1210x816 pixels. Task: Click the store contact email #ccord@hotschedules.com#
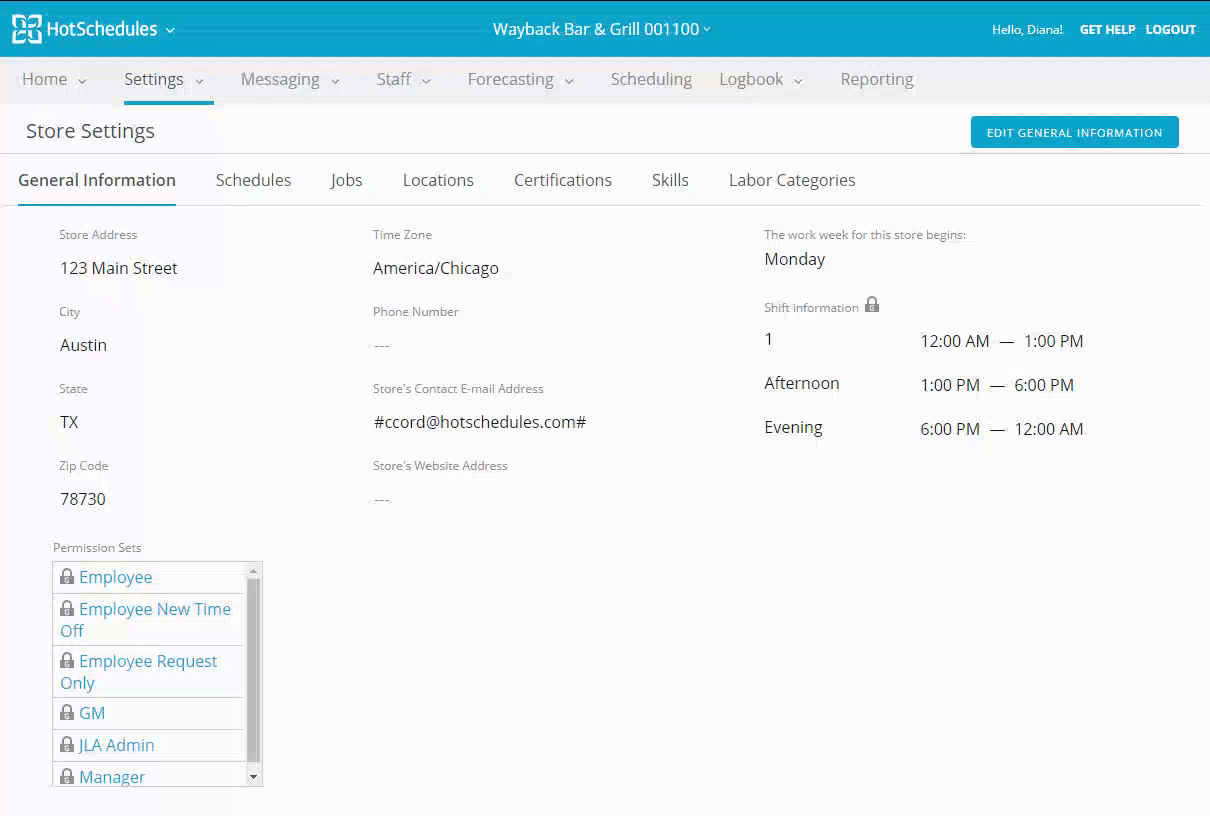[480, 422]
